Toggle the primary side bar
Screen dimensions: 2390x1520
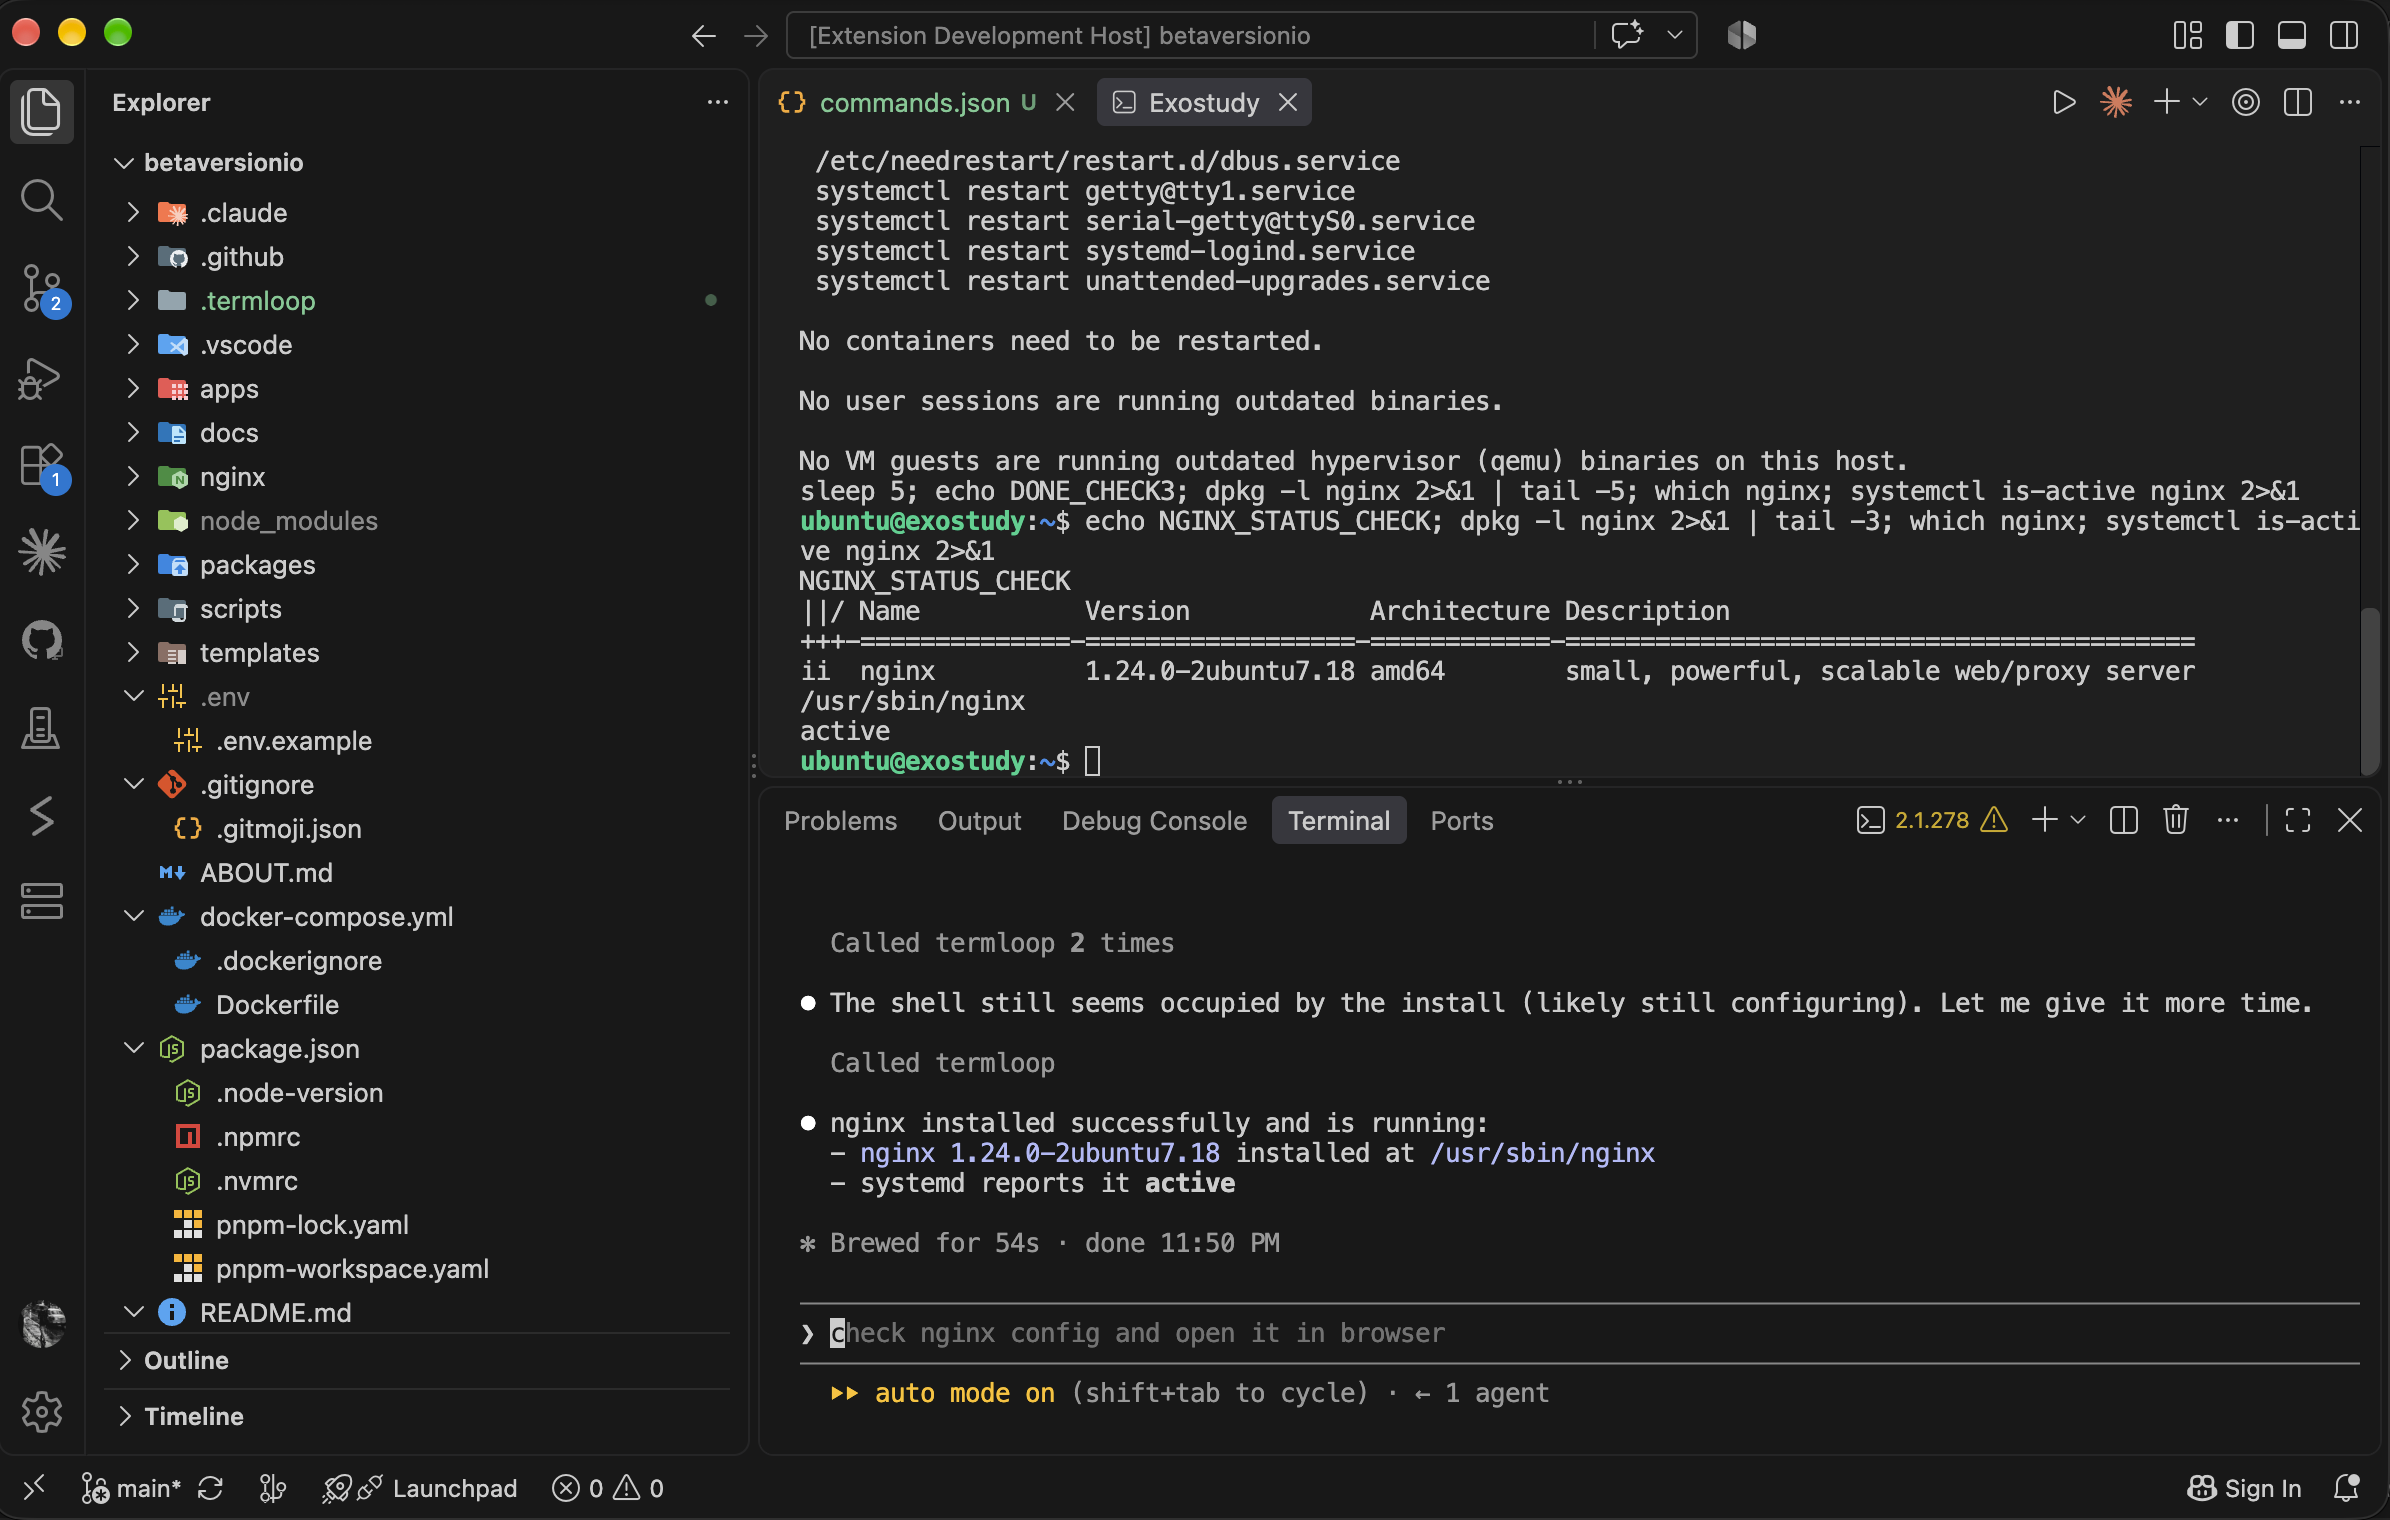(x=2240, y=36)
